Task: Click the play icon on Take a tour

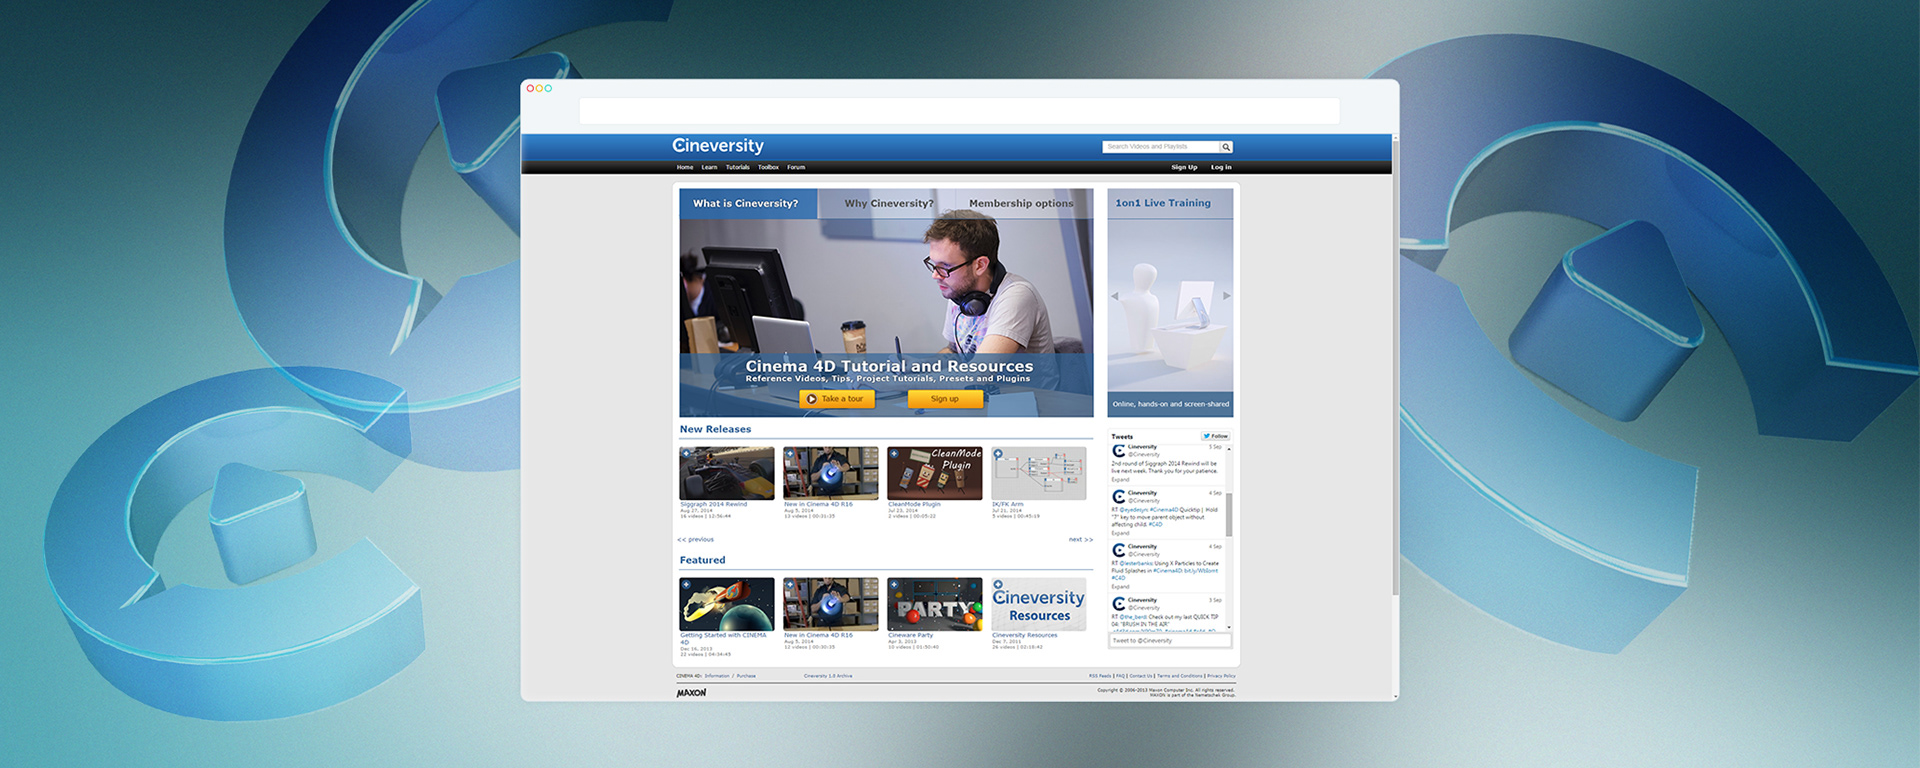Action: (x=812, y=399)
